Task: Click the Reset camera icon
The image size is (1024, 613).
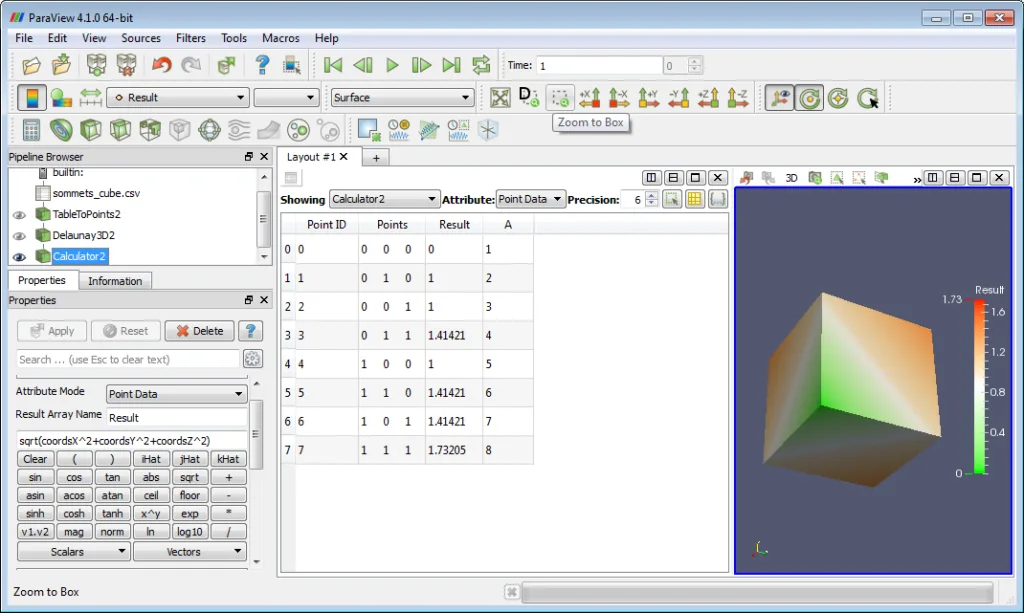Action: 500,98
